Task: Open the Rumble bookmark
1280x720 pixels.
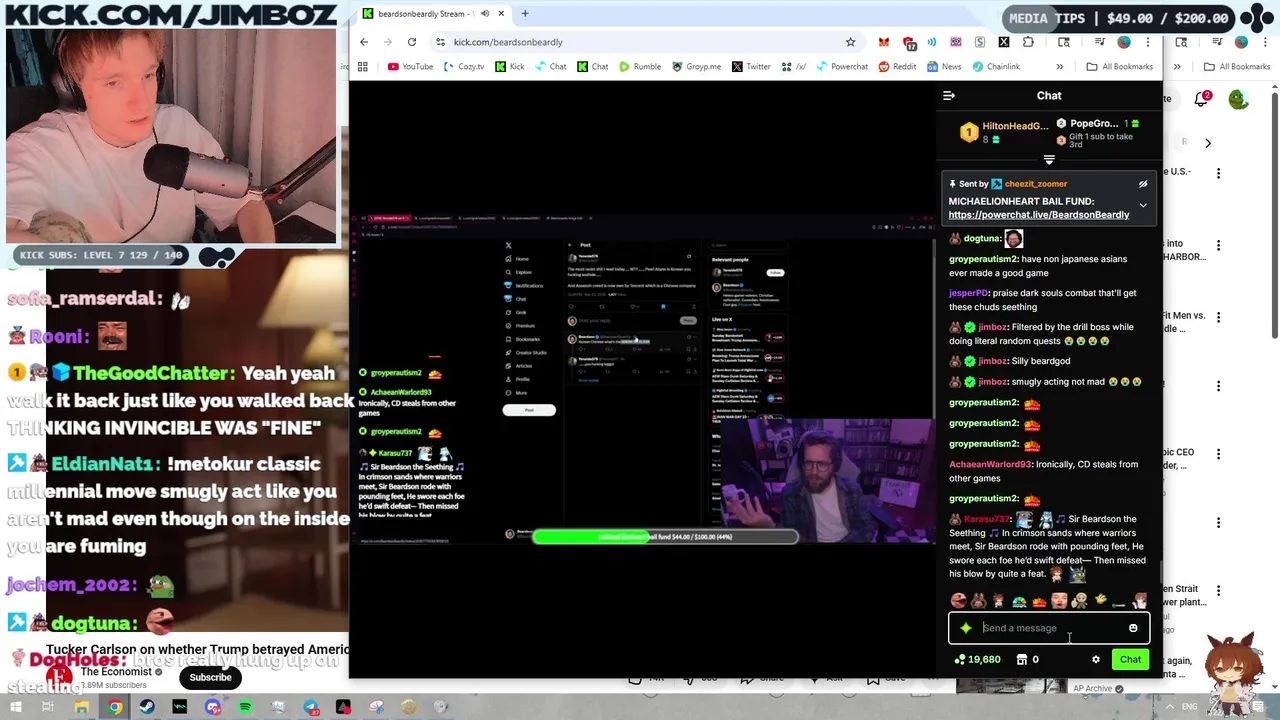Action: pyautogui.click(x=640, y=67)
